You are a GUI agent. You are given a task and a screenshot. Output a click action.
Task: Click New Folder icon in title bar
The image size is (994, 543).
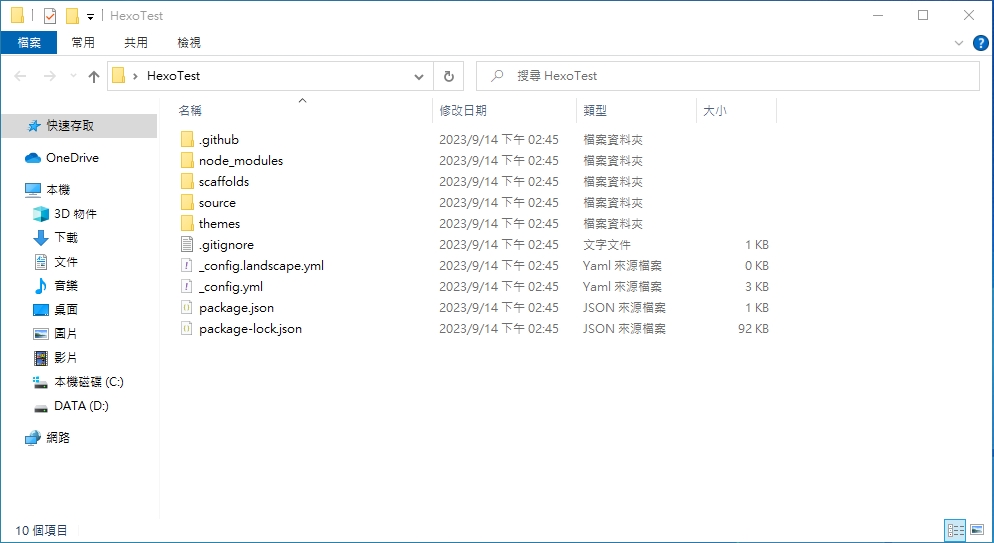point(72,16)
